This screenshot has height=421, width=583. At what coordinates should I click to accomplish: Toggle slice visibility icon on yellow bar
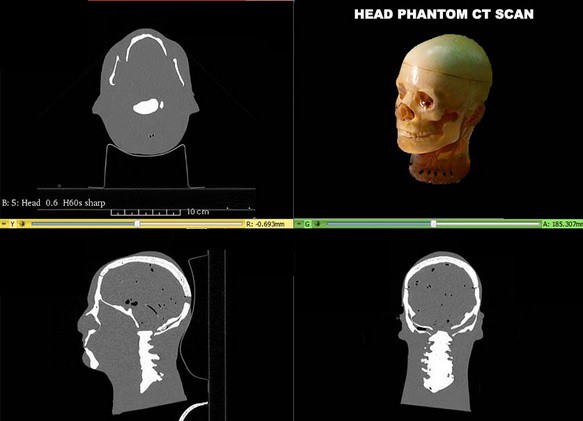click(22, 224)
